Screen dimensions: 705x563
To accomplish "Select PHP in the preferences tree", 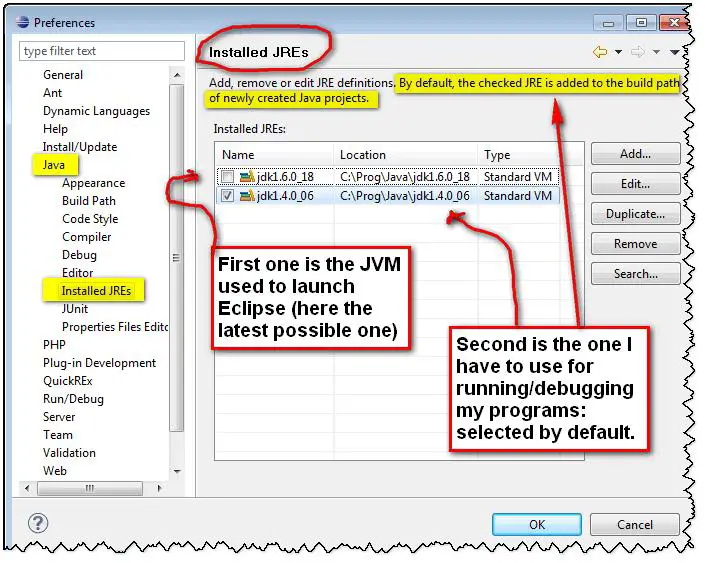I will point(54,345).
